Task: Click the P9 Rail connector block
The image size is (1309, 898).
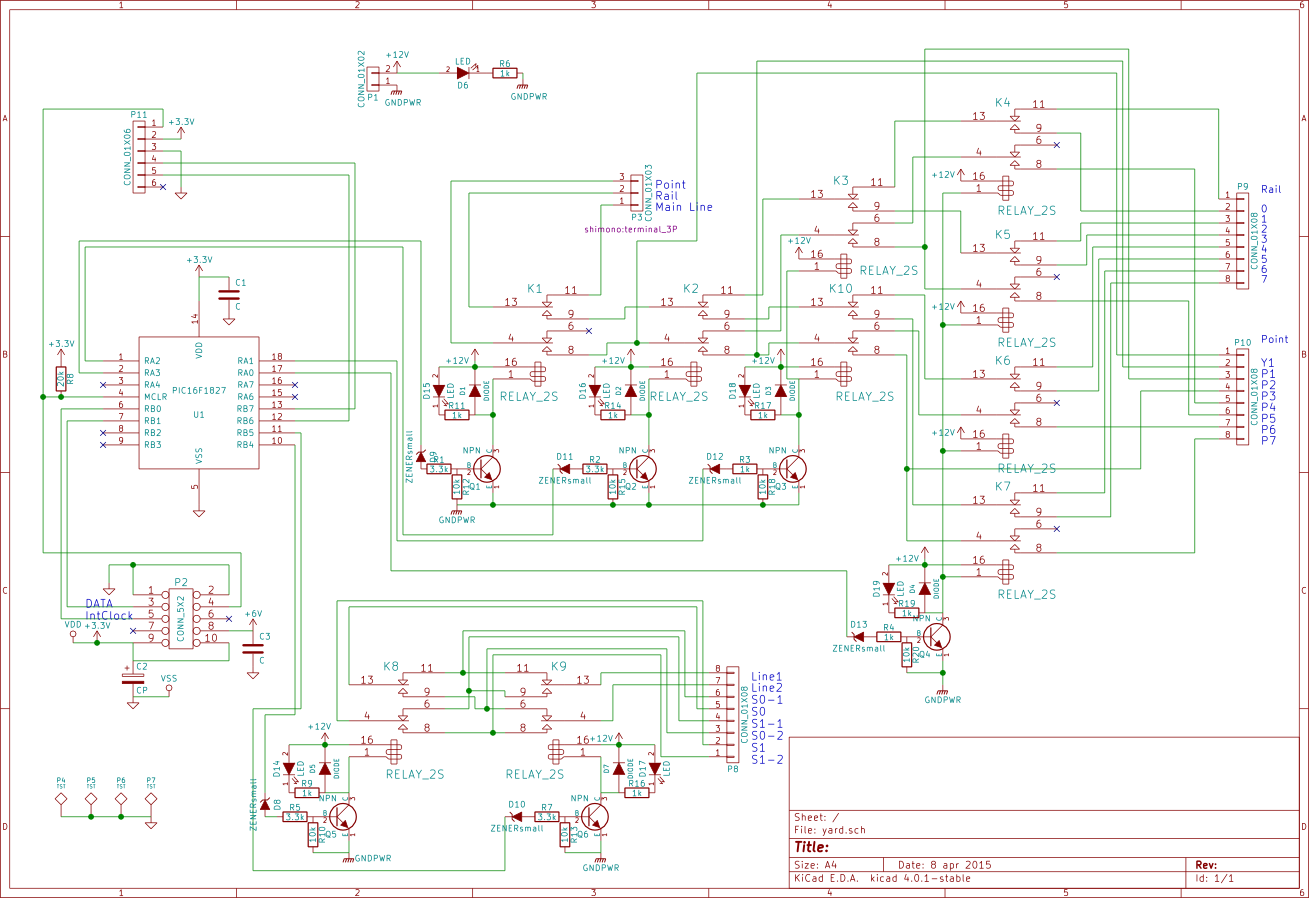Action: (x=1242, y=238)
